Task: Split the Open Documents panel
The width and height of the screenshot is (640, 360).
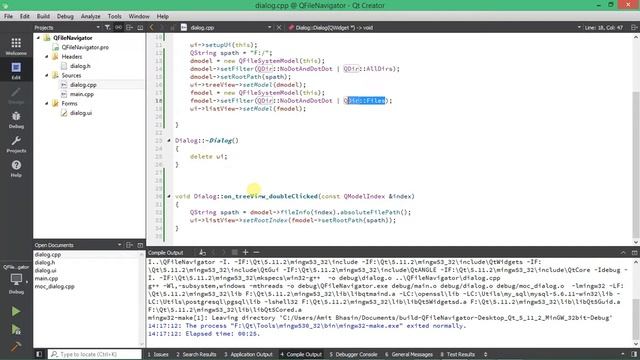Action: tap(129, 245)
